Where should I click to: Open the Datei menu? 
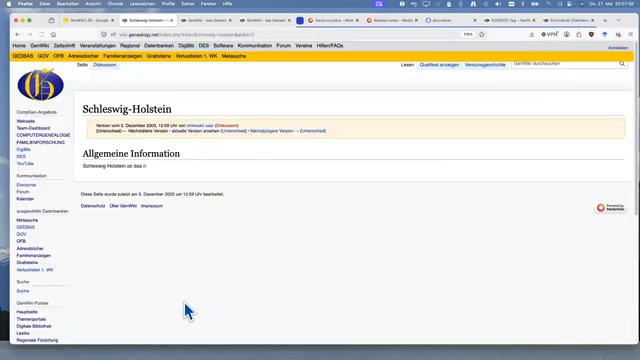(x=45, y=4)
